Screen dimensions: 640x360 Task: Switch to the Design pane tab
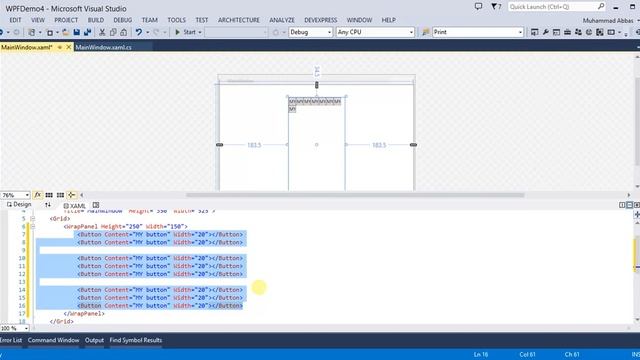(19, 204)
